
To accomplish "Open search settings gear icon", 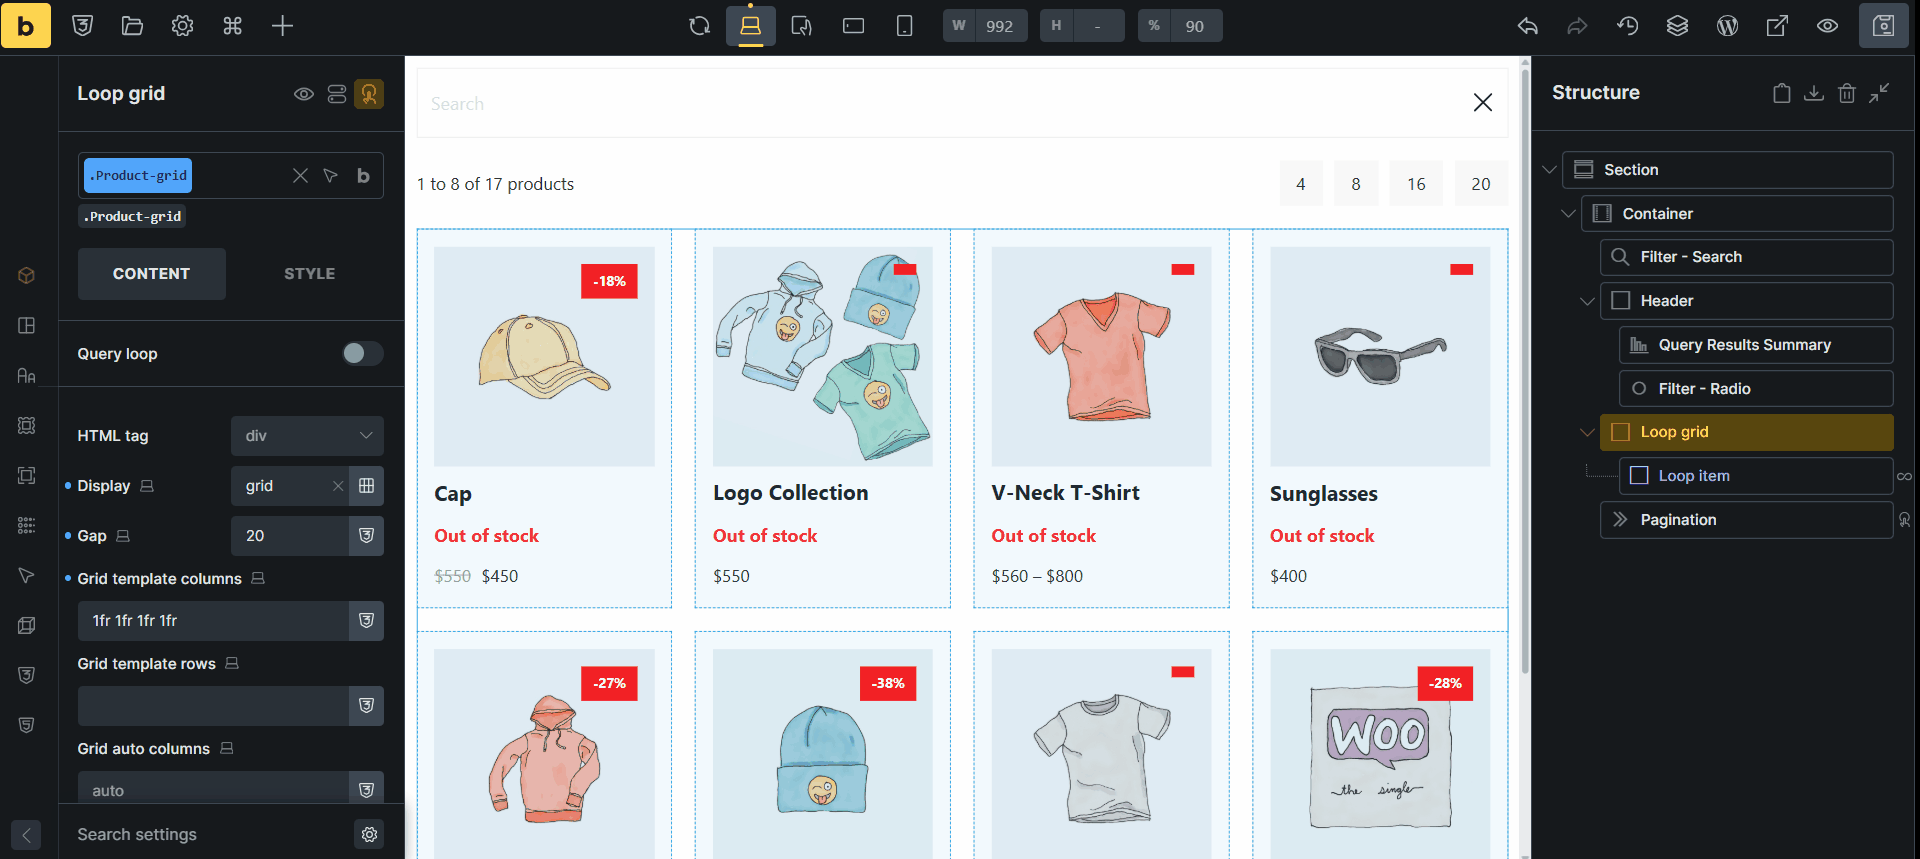I will point(369,834).
